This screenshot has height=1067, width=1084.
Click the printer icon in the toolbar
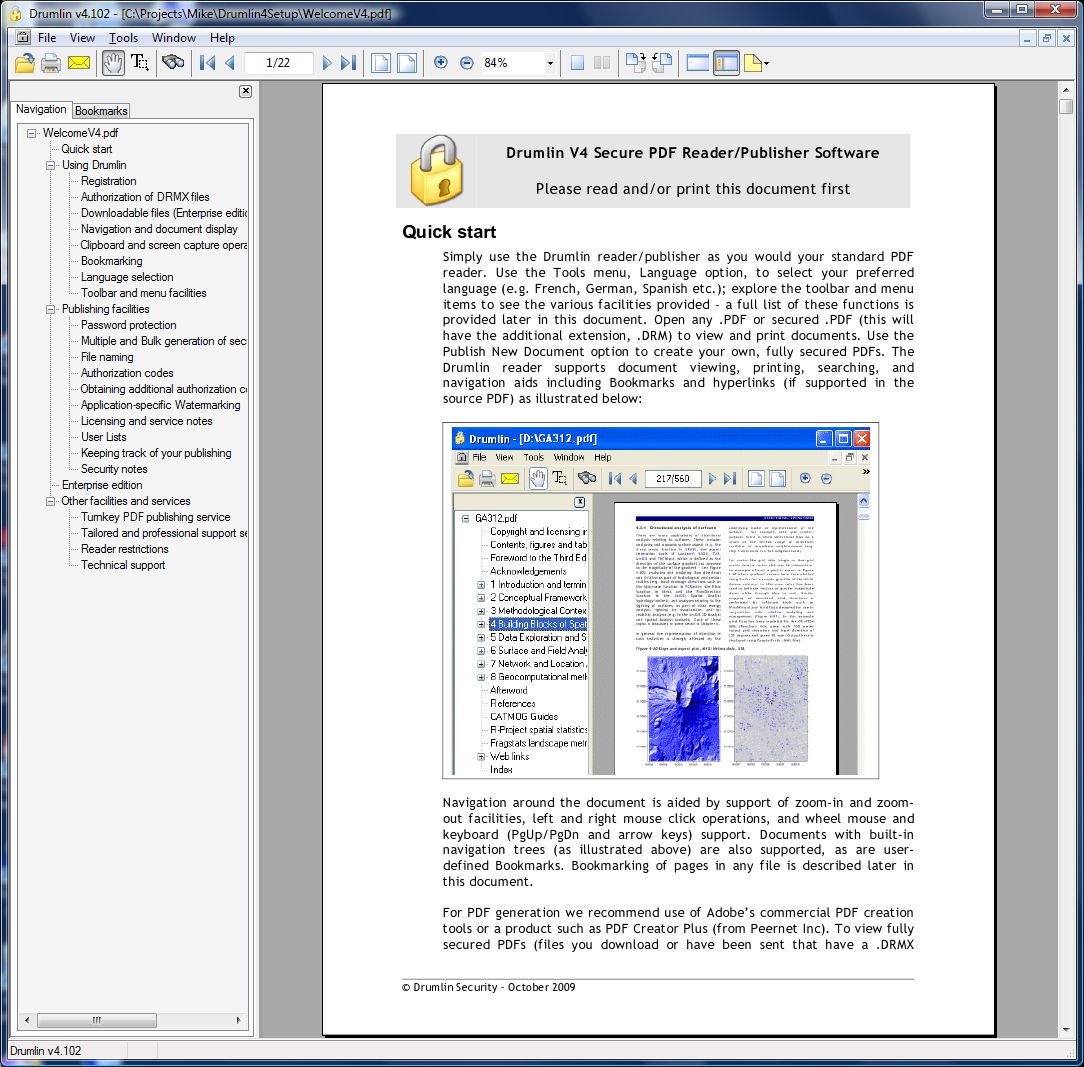click(x=51, y=63)
